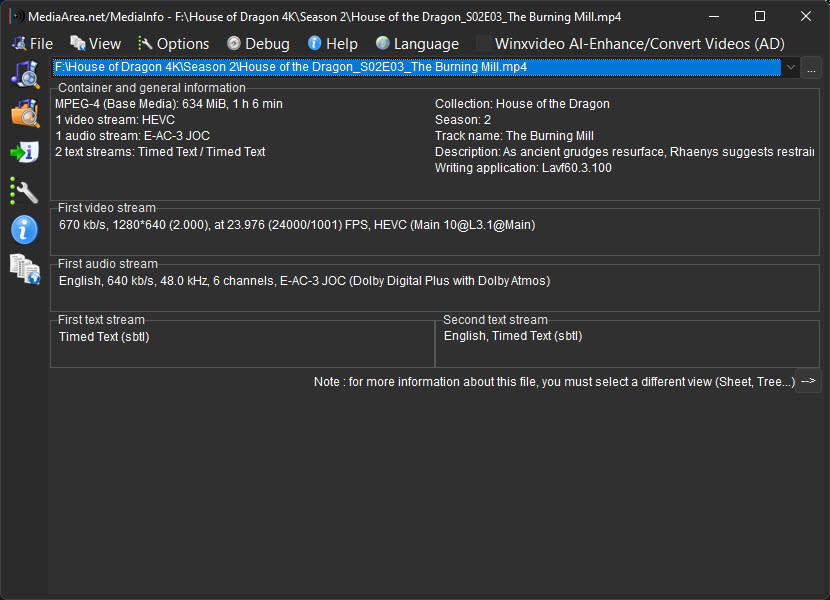Click '1 video stream: HEVC' text

(x=115, y=120)
